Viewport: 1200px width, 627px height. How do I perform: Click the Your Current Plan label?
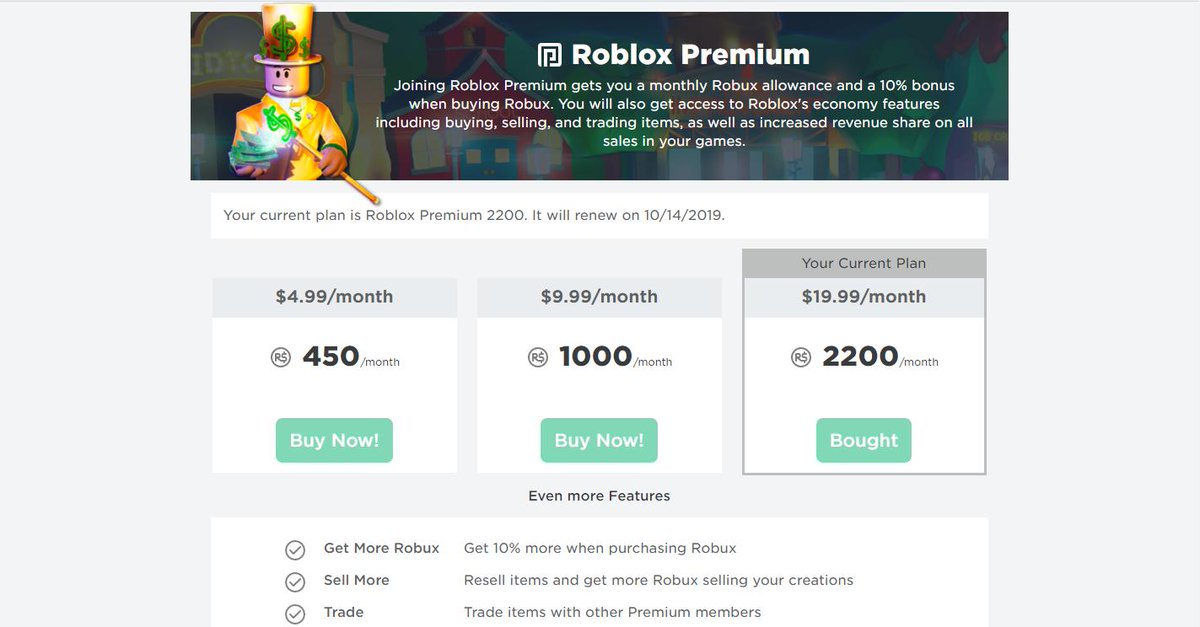[x=864, y=263]
